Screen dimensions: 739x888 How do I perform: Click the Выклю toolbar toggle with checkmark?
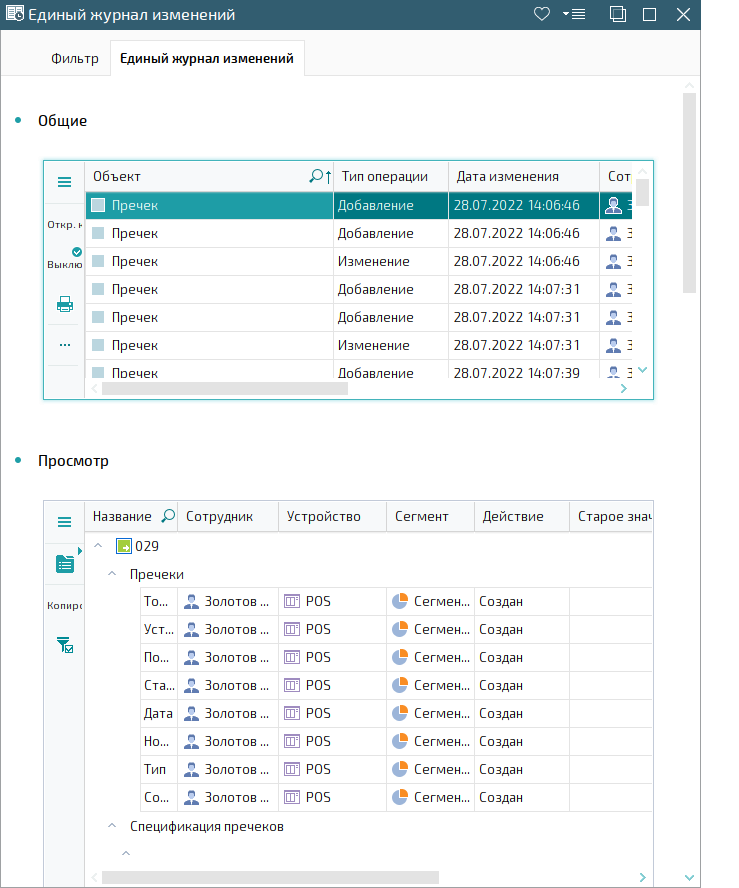point(64,259)
